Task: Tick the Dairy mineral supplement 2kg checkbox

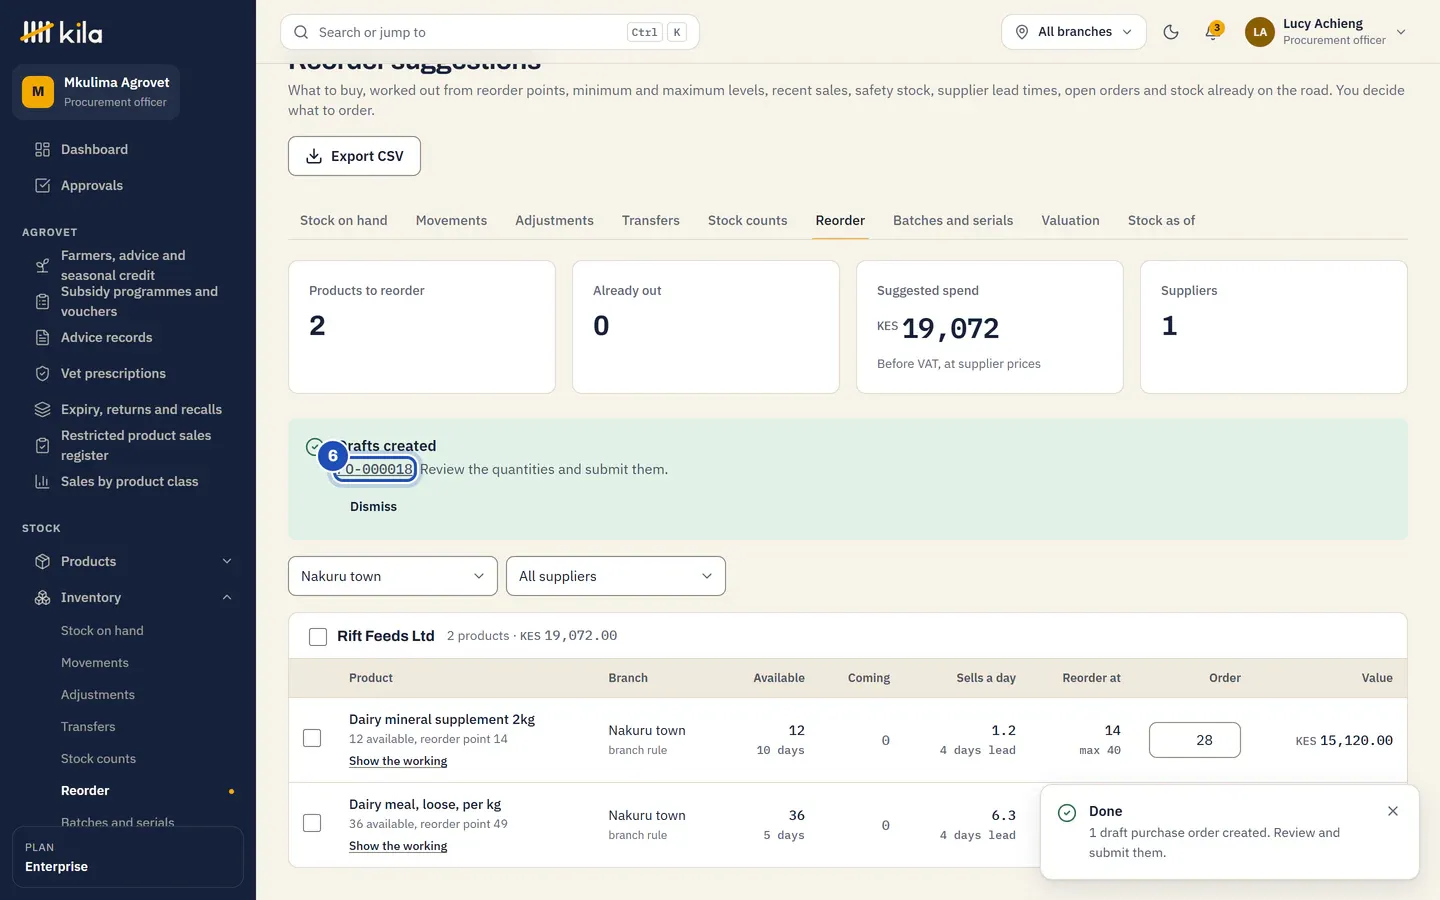Action: pos(312,738)
